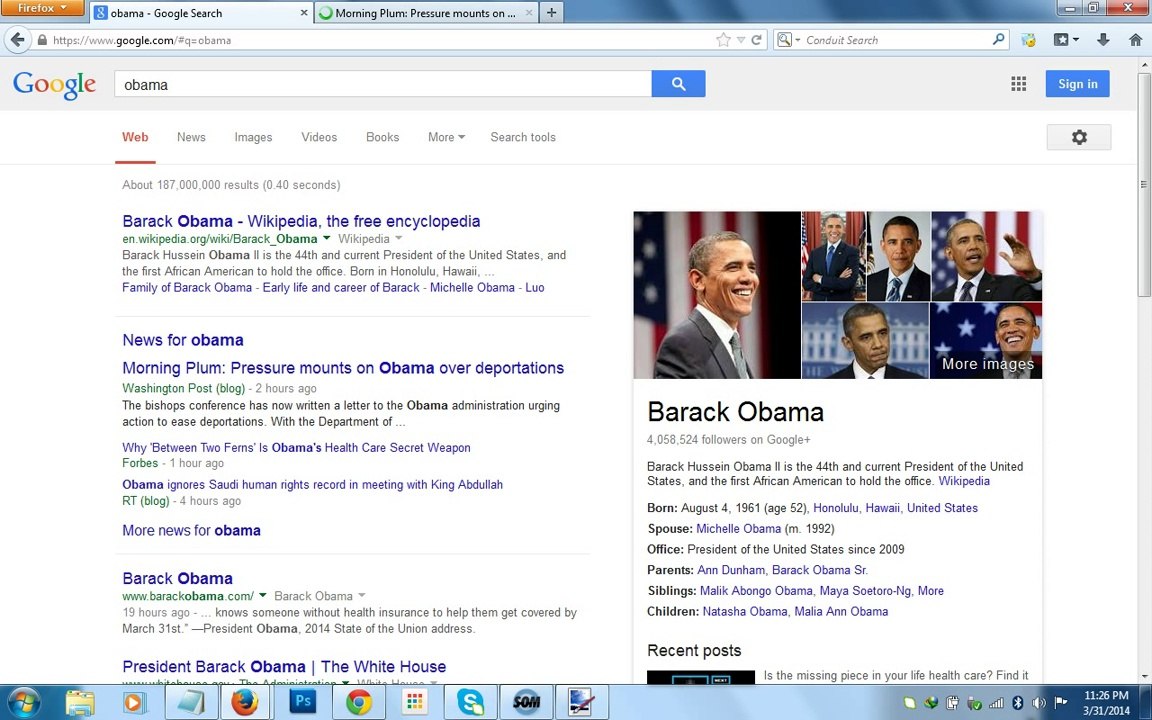Screen dimensions: 1152x720
Task: Click the network signal tray icon
Action: [996, 703]
